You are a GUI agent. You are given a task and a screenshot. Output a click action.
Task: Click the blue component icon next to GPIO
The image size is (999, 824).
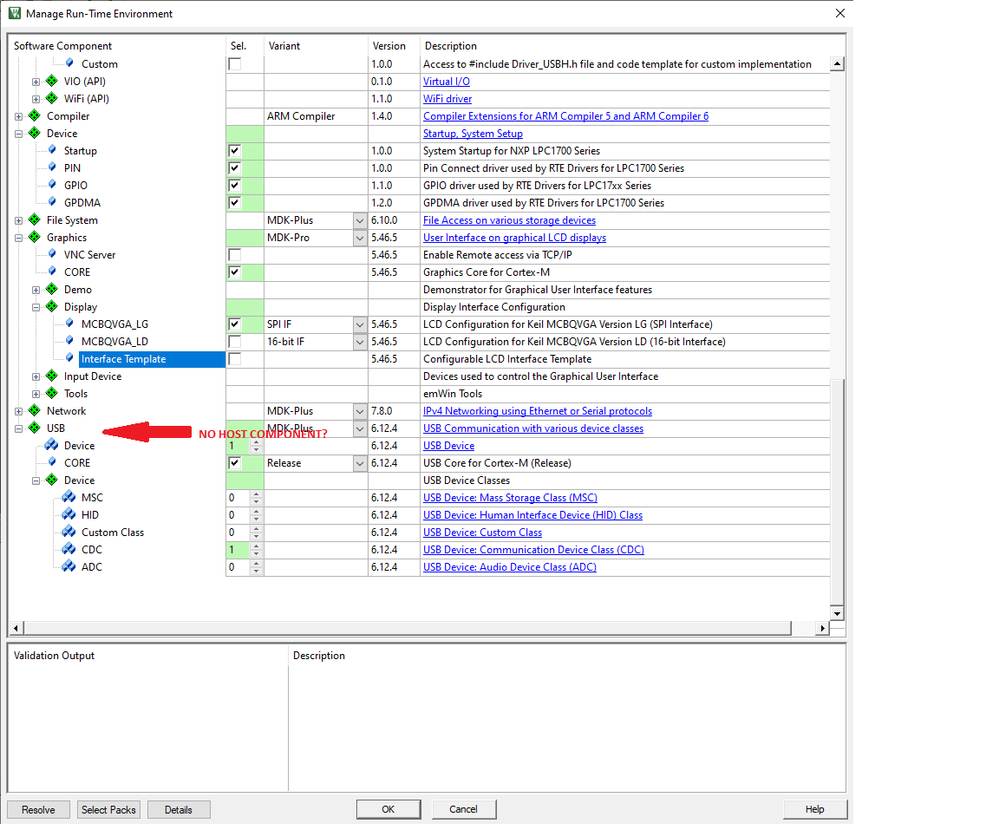pyautogui.click(x=52, y=184)
